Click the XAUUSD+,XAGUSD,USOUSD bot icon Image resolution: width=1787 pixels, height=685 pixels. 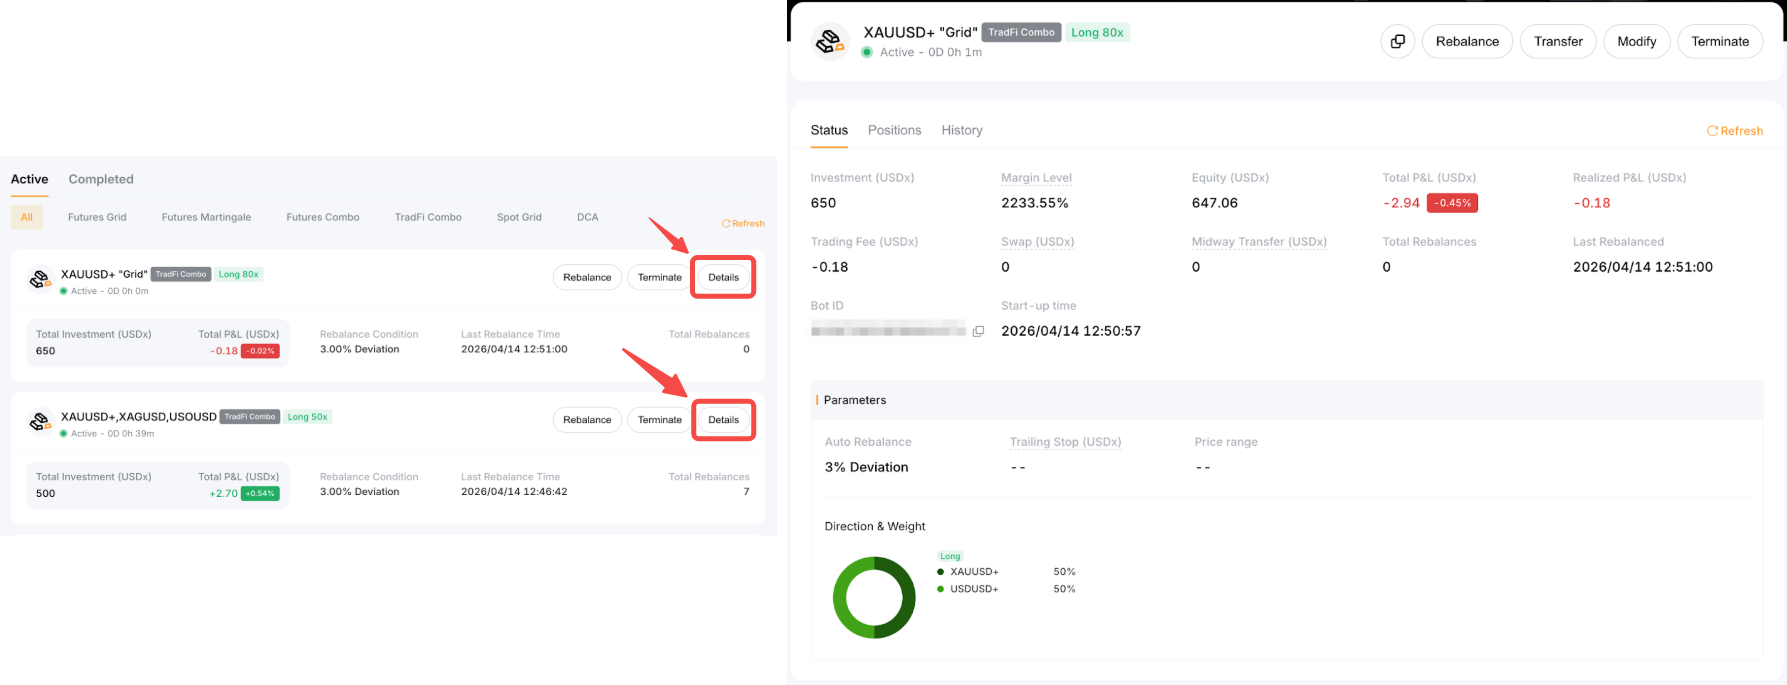coord(40,422)
